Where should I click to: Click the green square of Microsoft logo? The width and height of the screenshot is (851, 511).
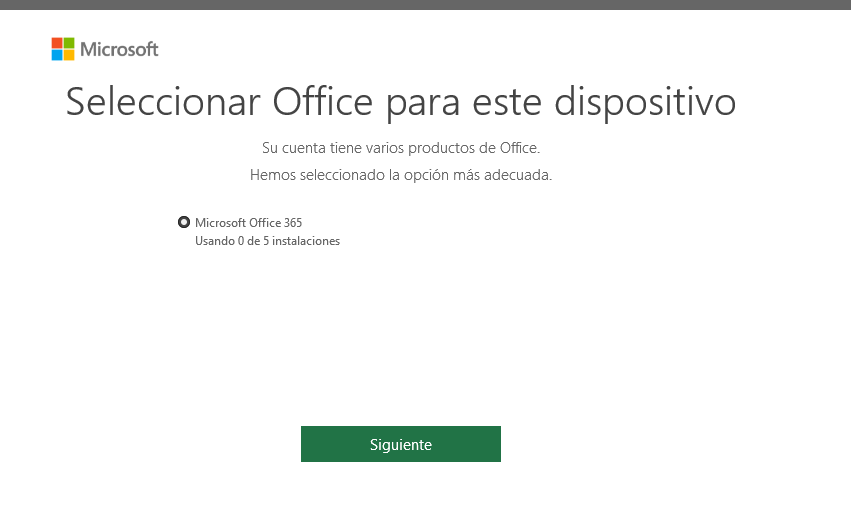pos(69,43)
